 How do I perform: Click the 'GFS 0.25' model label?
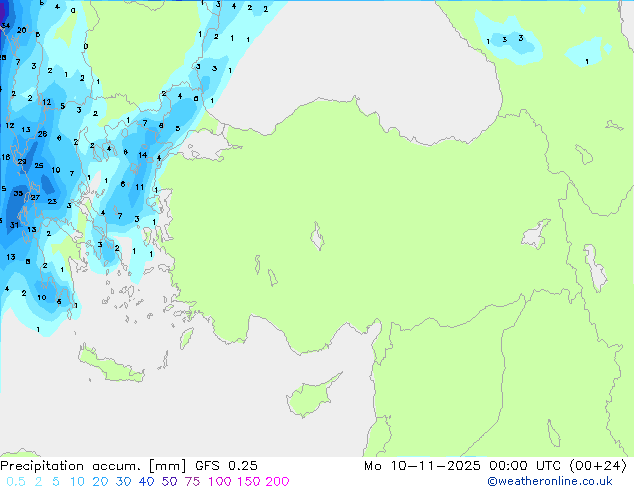226,466
